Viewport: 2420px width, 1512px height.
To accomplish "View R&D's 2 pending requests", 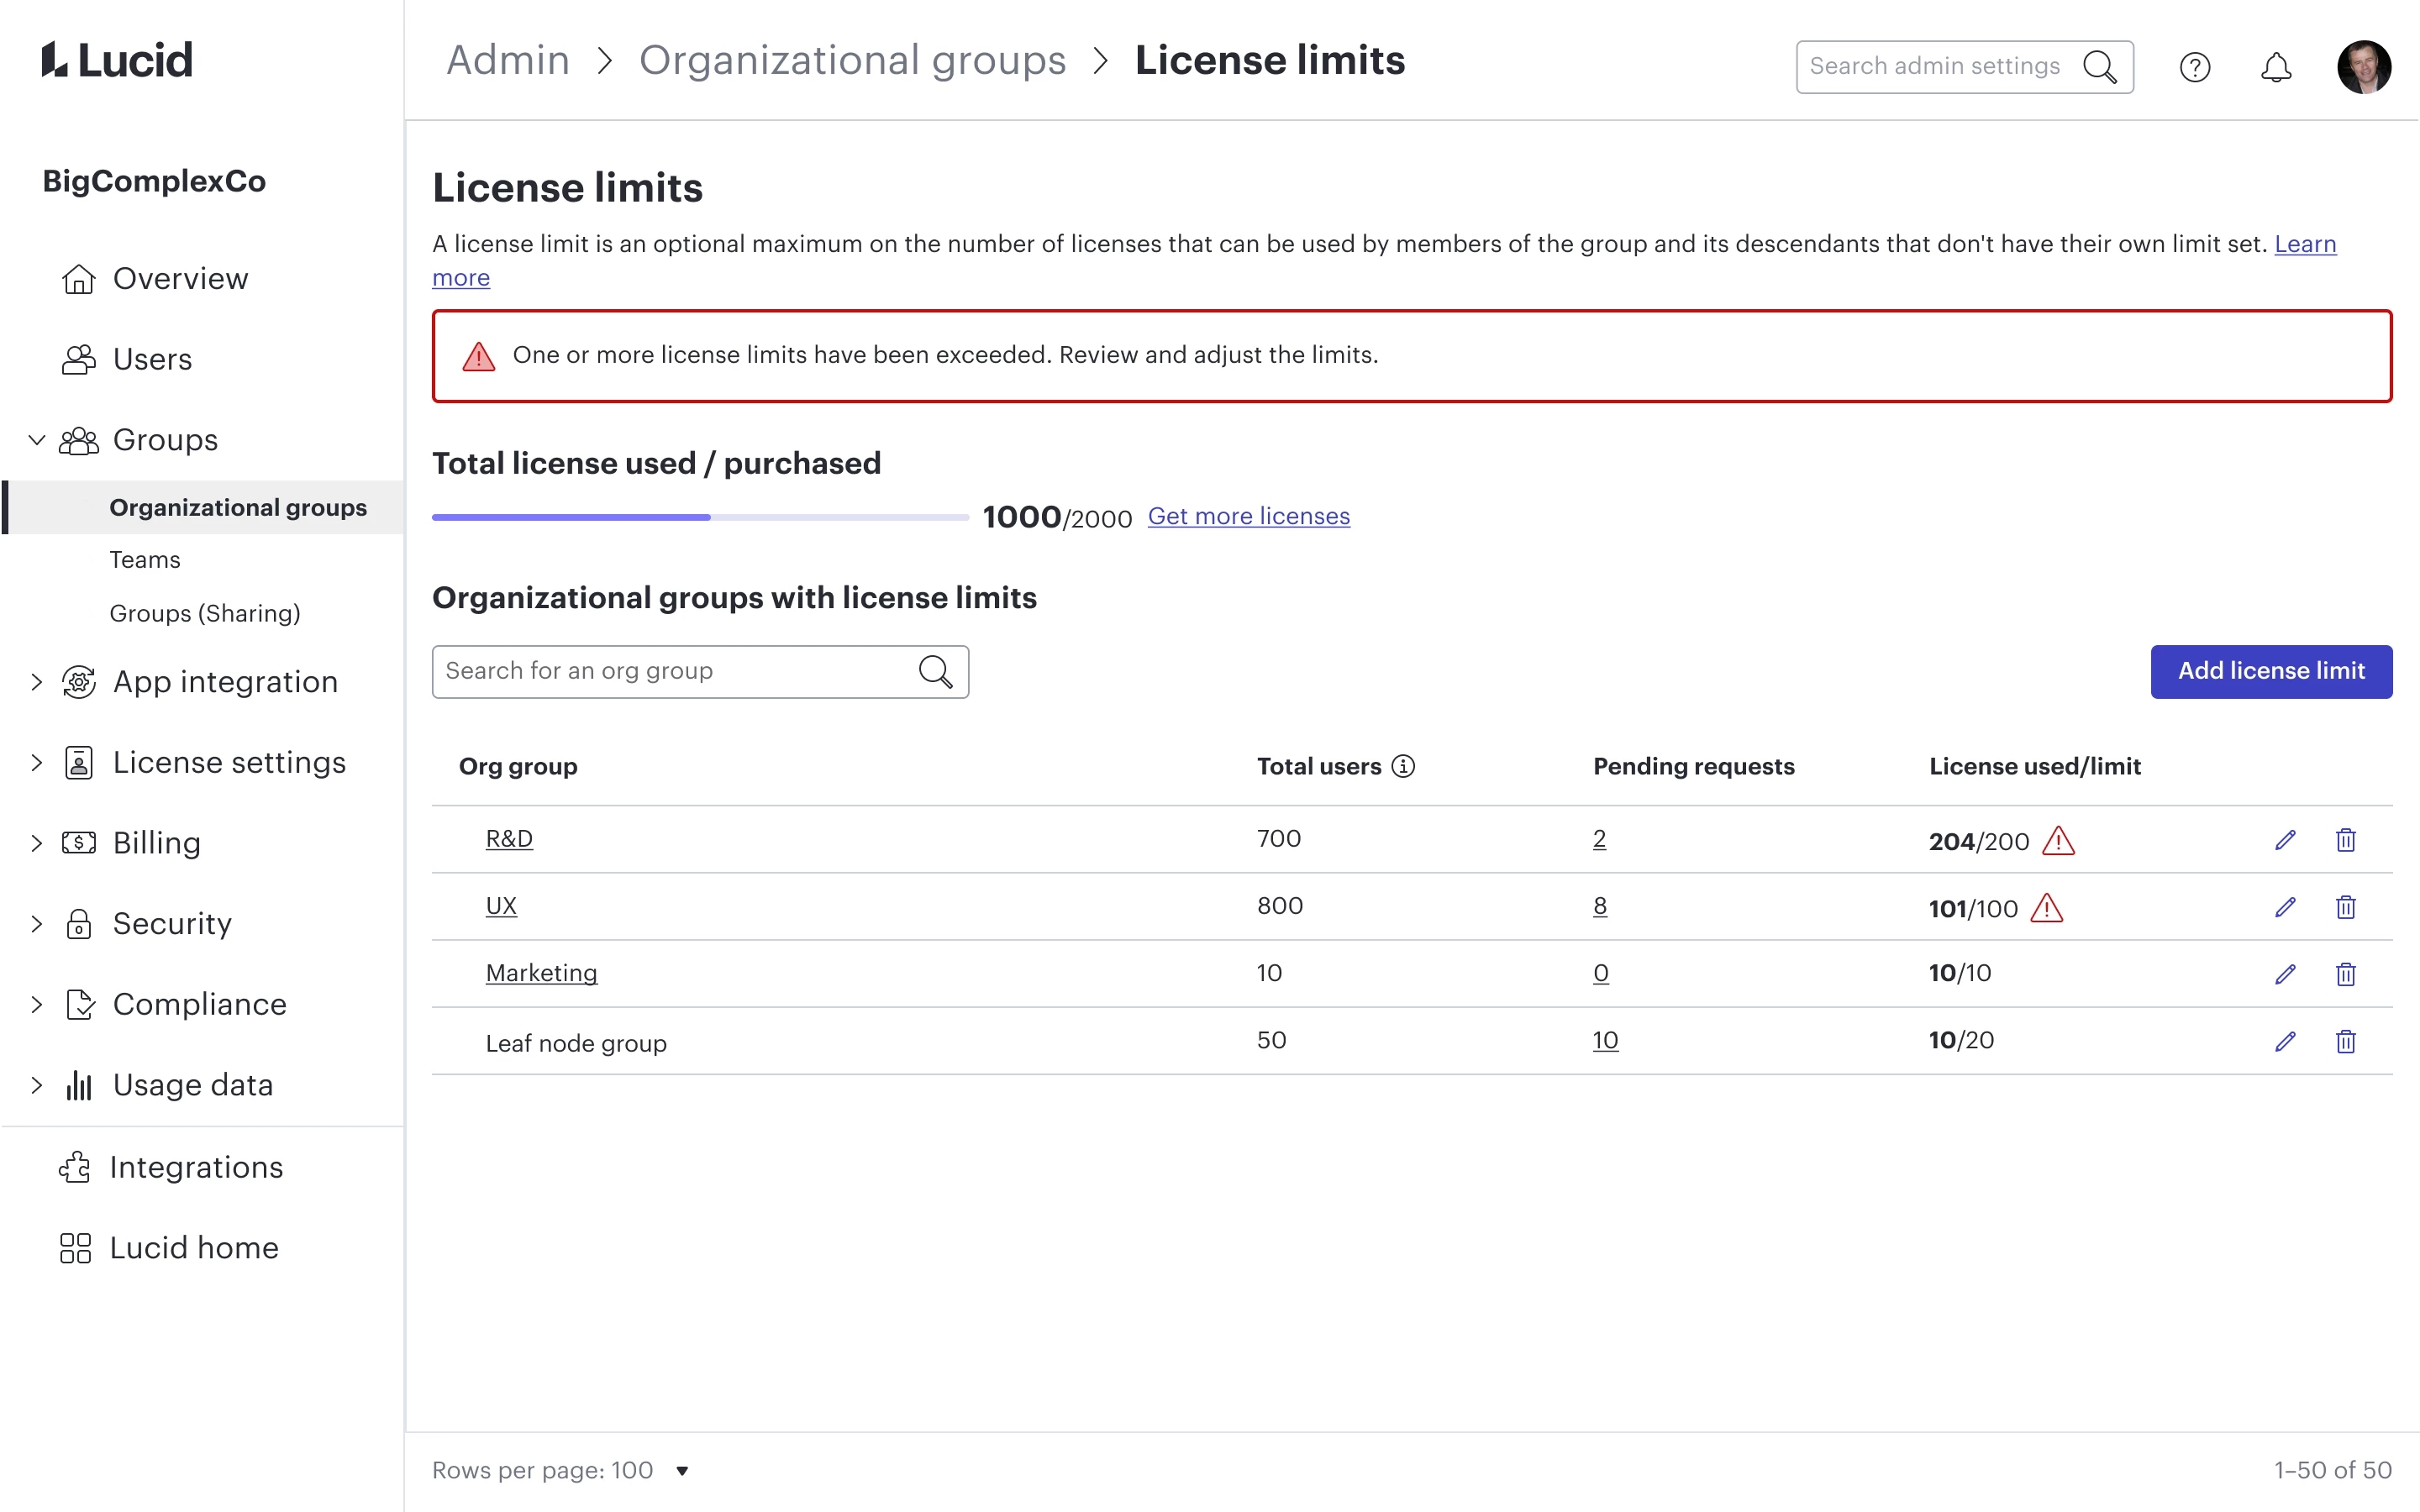I will (x=1599, y=839).
